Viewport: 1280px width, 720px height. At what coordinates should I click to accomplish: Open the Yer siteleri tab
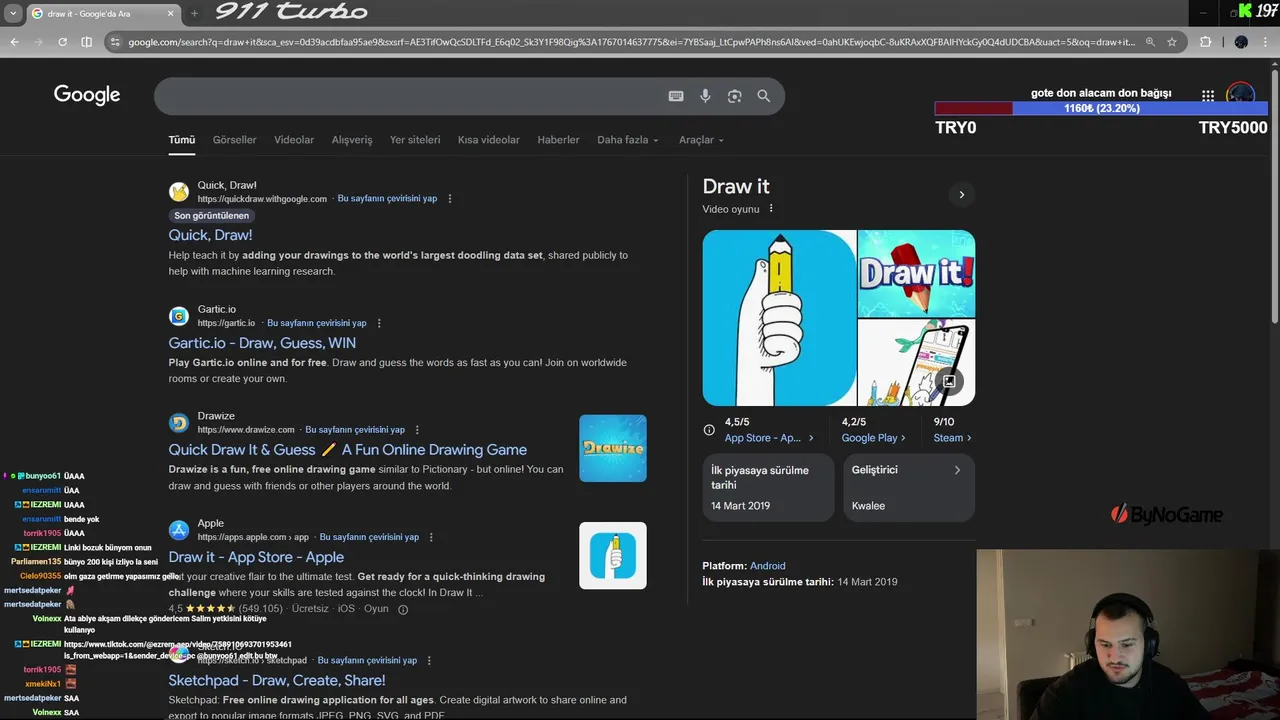415,140
